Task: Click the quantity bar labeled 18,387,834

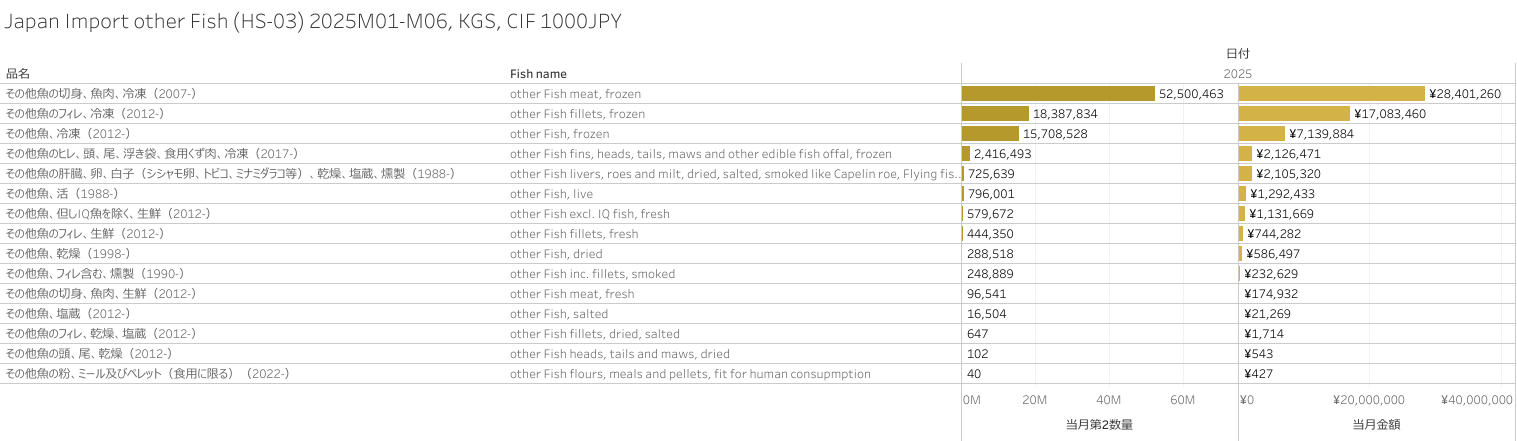Action: click(995, 113)
